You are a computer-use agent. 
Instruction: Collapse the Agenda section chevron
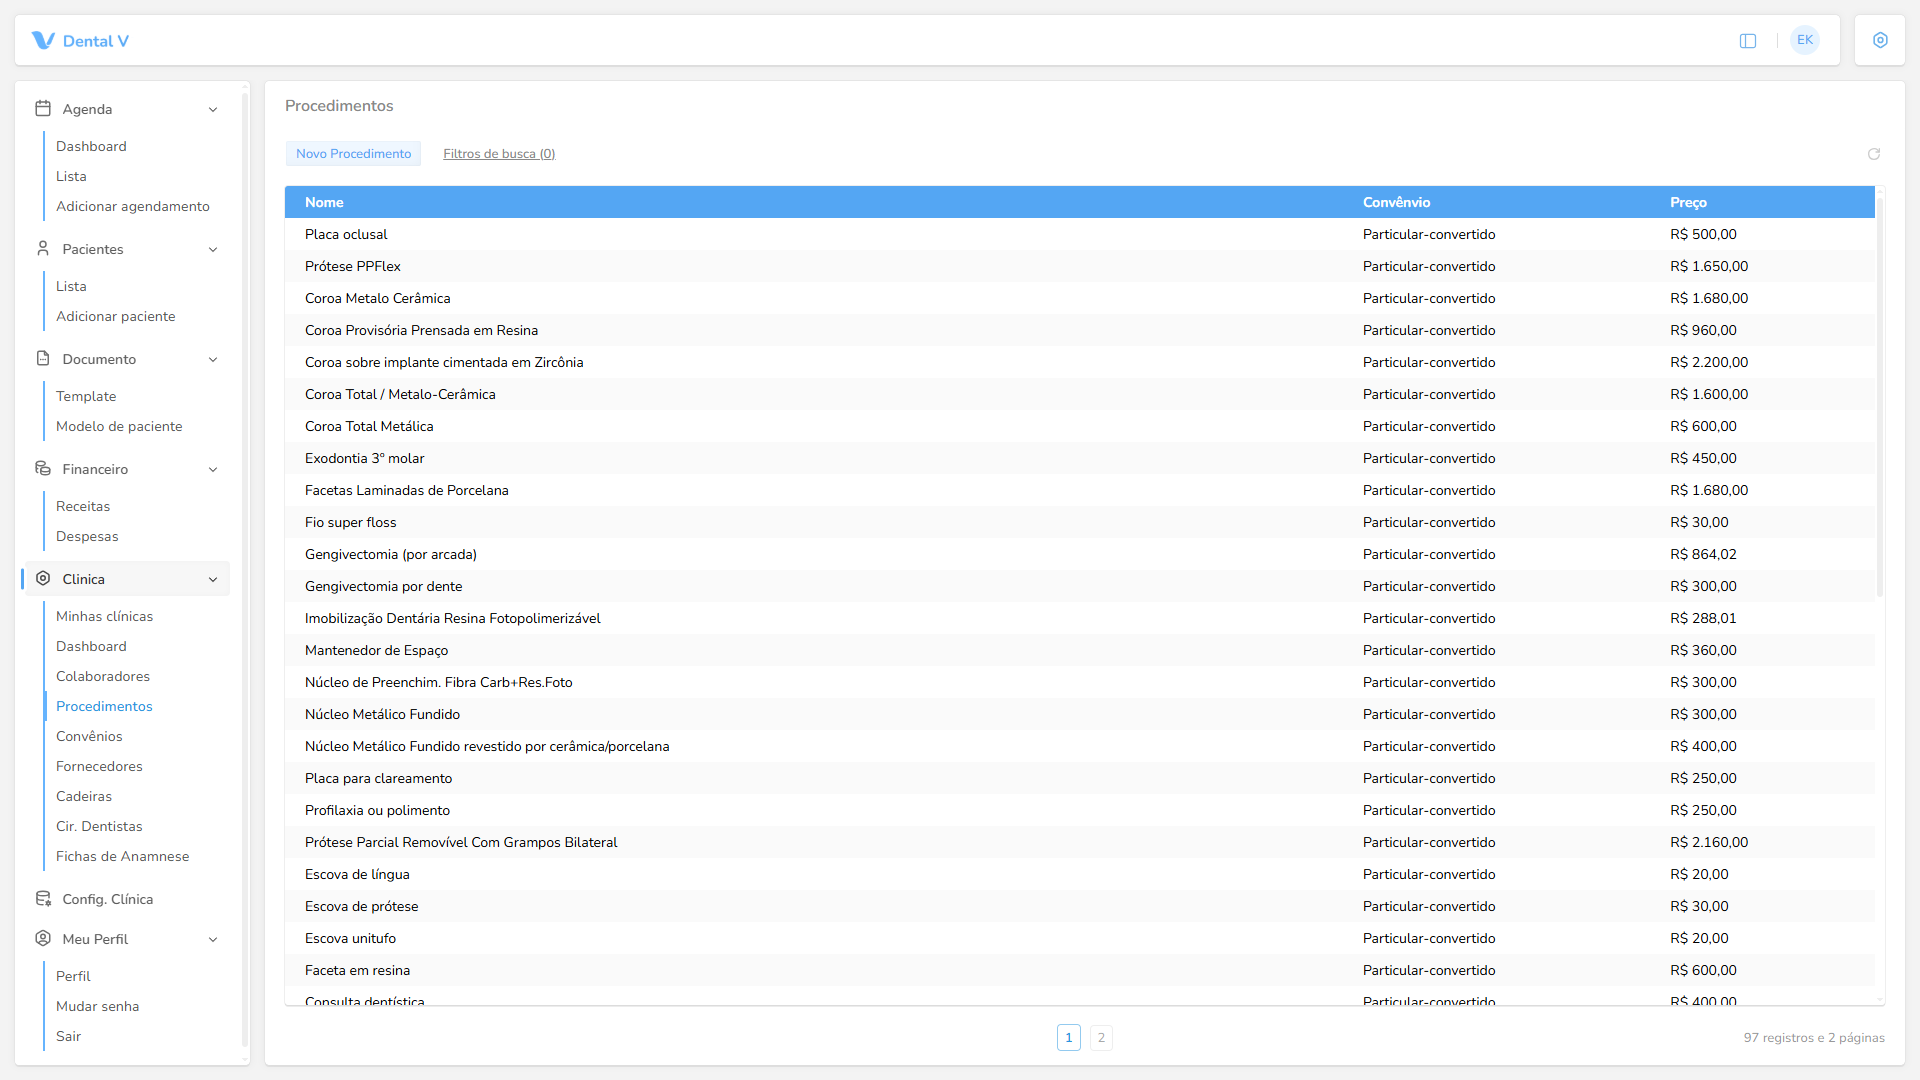(213, 109)
